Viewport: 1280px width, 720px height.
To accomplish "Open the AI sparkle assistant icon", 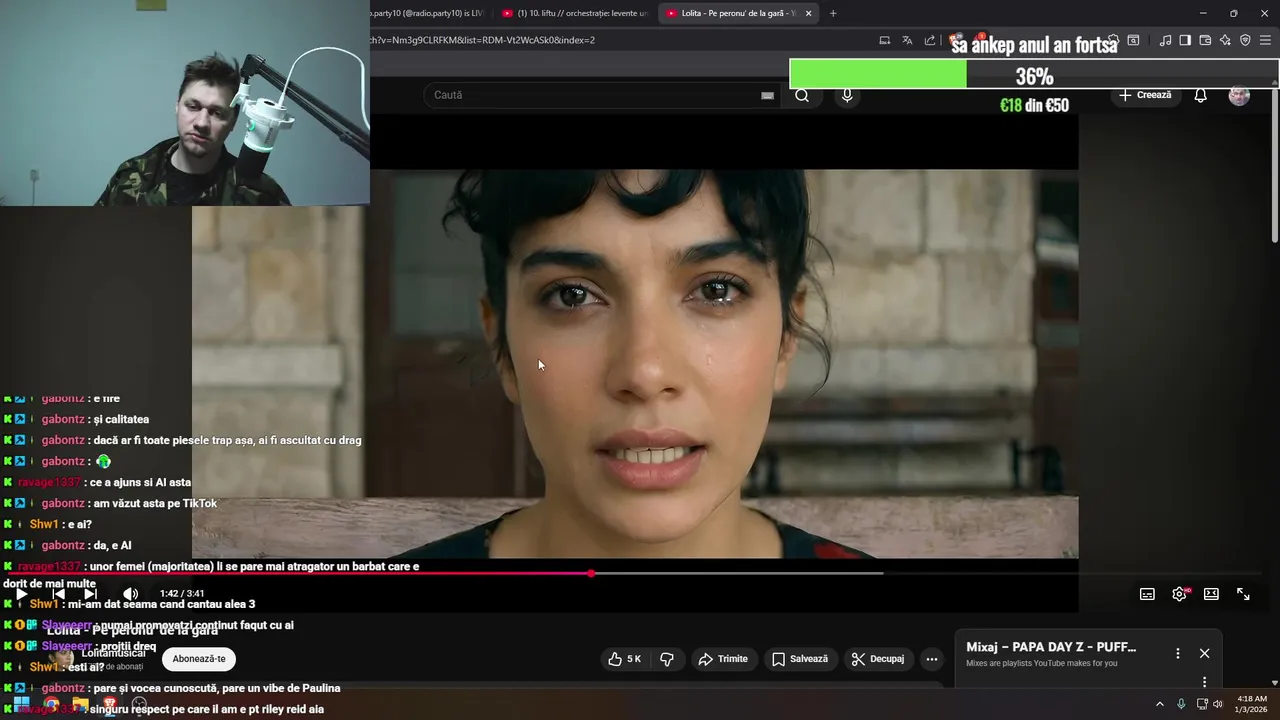I will [1225, 40].
